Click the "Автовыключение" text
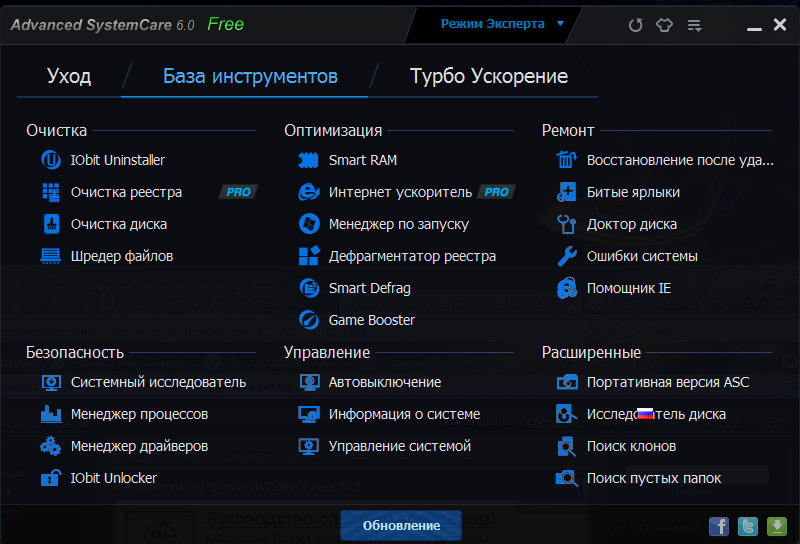The height and width of the screenshot is (544, 800). pos(385,382)
